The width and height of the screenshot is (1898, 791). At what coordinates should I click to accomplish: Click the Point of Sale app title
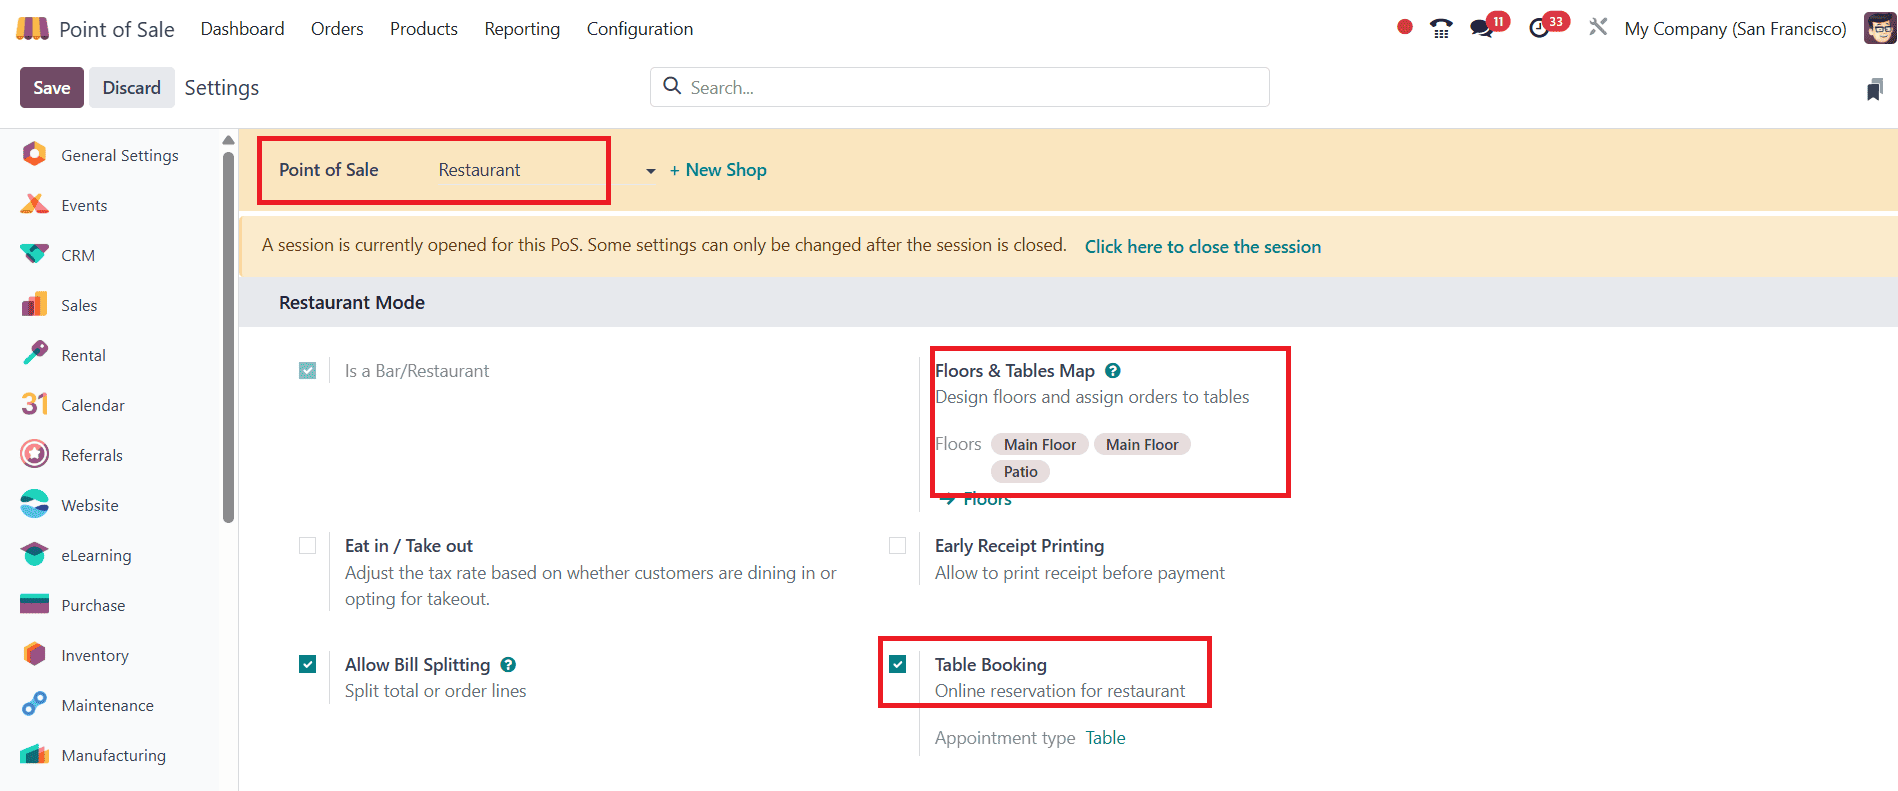click(x=117, y=29)
